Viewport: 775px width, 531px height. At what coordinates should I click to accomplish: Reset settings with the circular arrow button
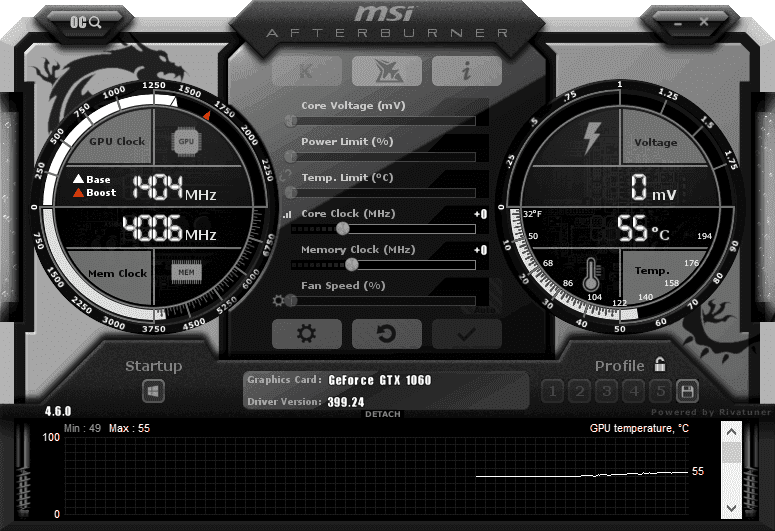point(387,334)
